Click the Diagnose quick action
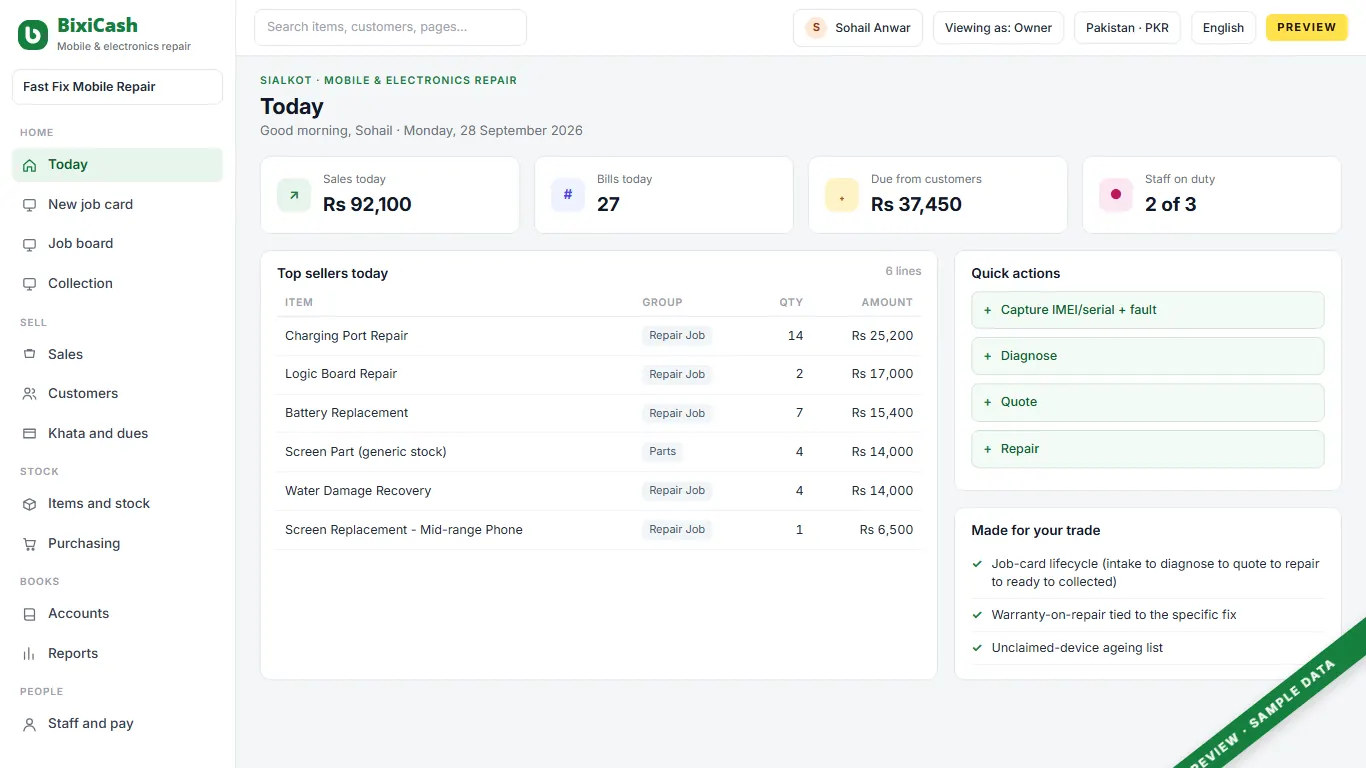The width and height of the screenshot is (1366, 768). (x=1148, y=356)
